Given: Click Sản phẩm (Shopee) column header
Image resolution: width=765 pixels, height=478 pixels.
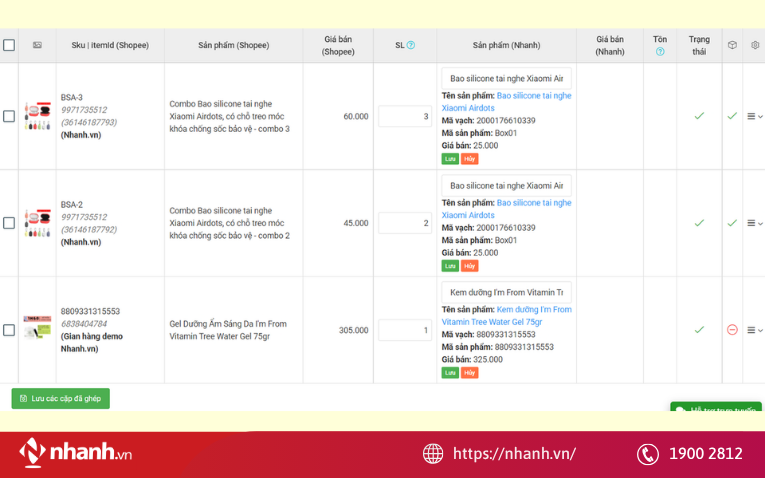Looking at the screenshot, I should coord(233,45).
